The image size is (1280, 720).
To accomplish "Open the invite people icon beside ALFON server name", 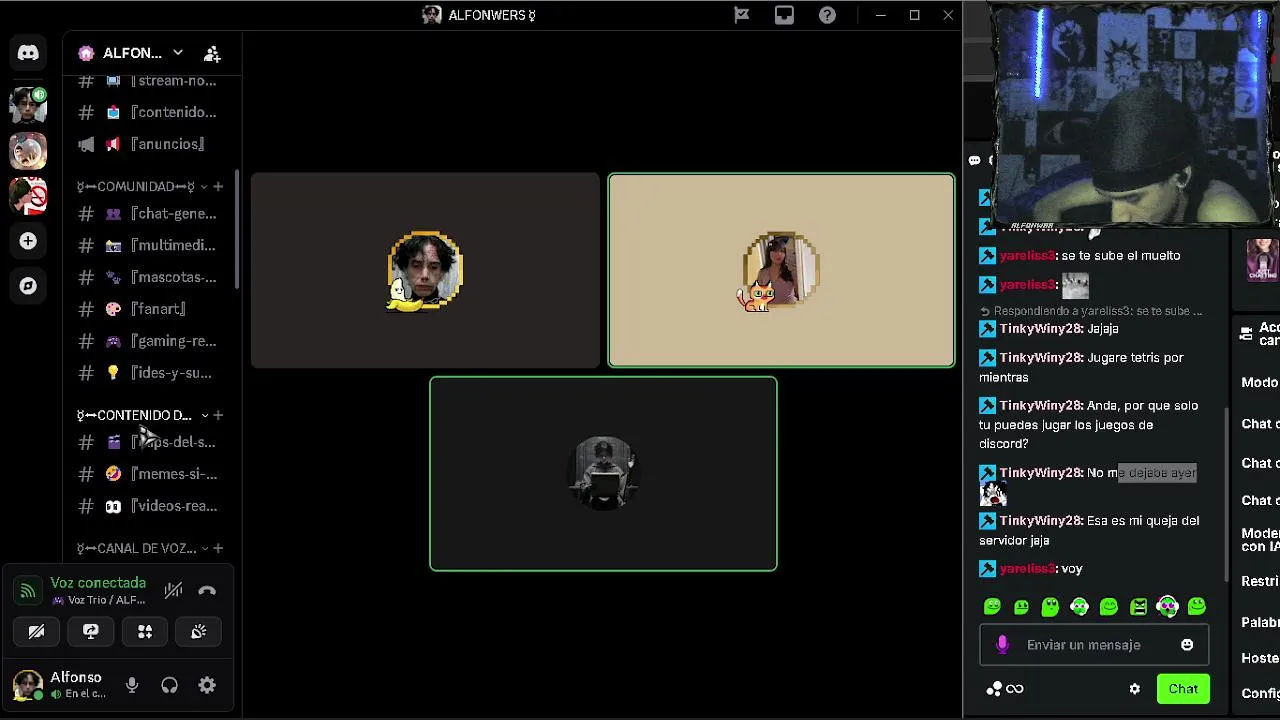I will (212, 53).
